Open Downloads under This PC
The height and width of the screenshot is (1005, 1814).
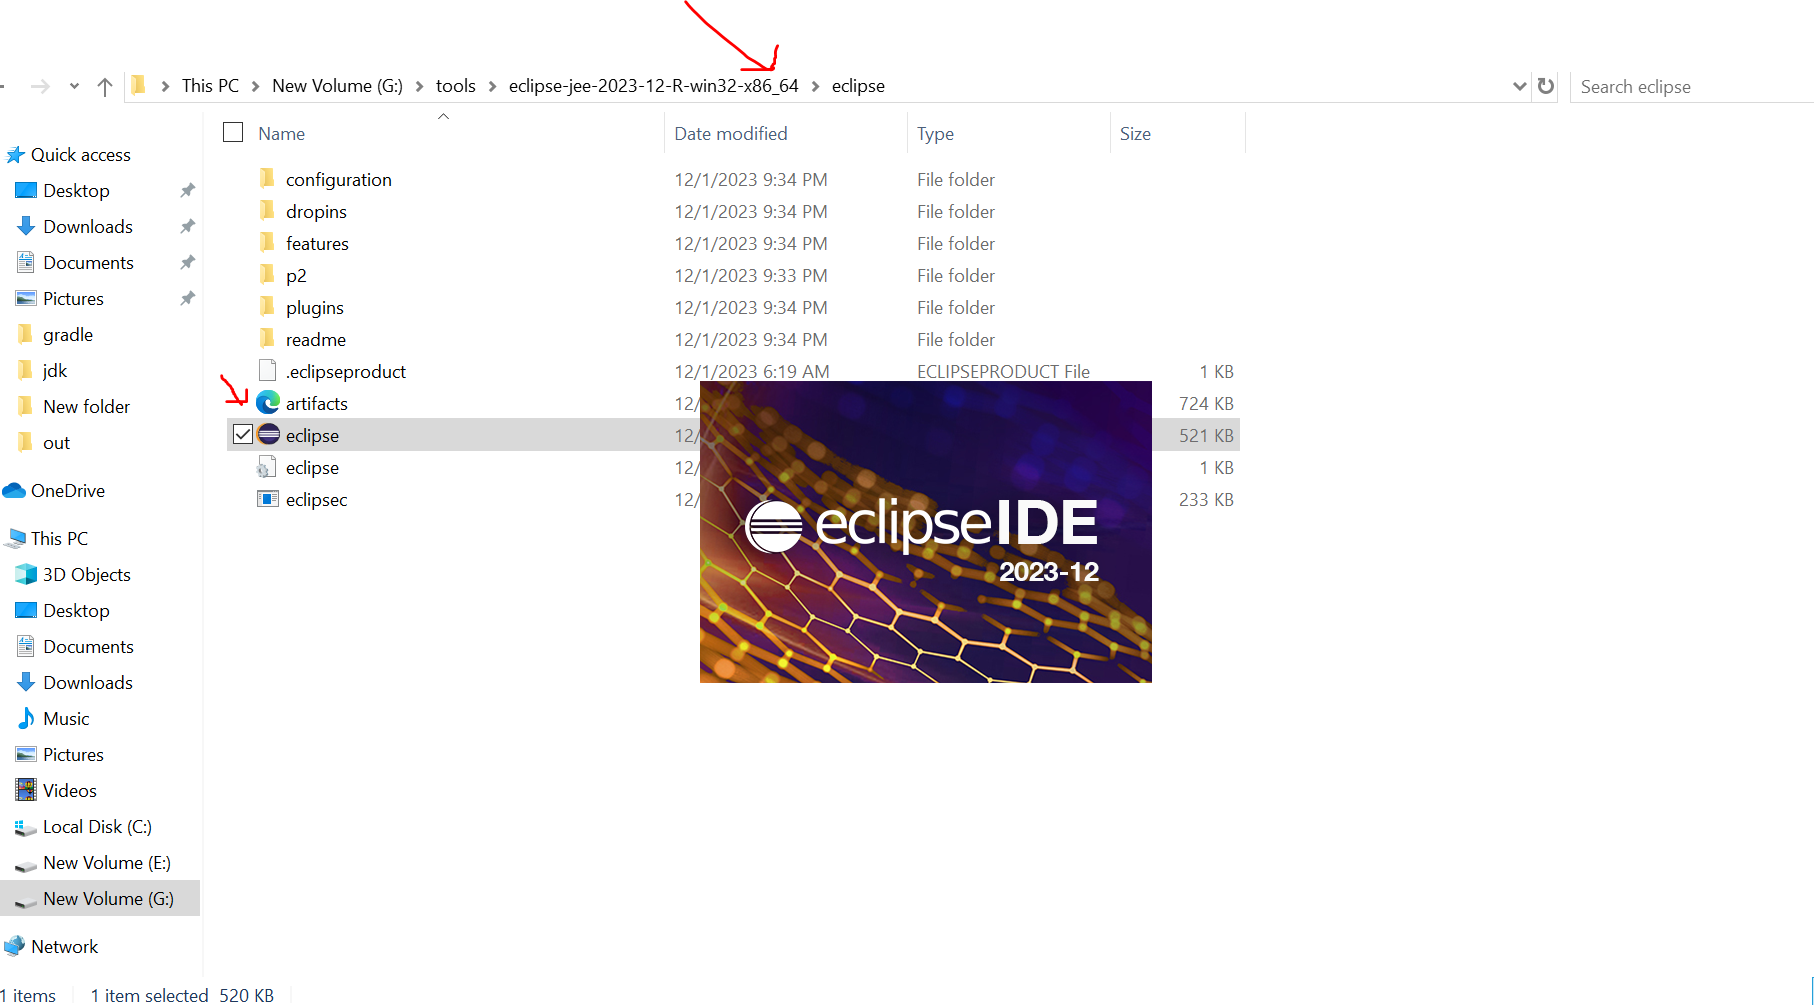tap(88, 683)
